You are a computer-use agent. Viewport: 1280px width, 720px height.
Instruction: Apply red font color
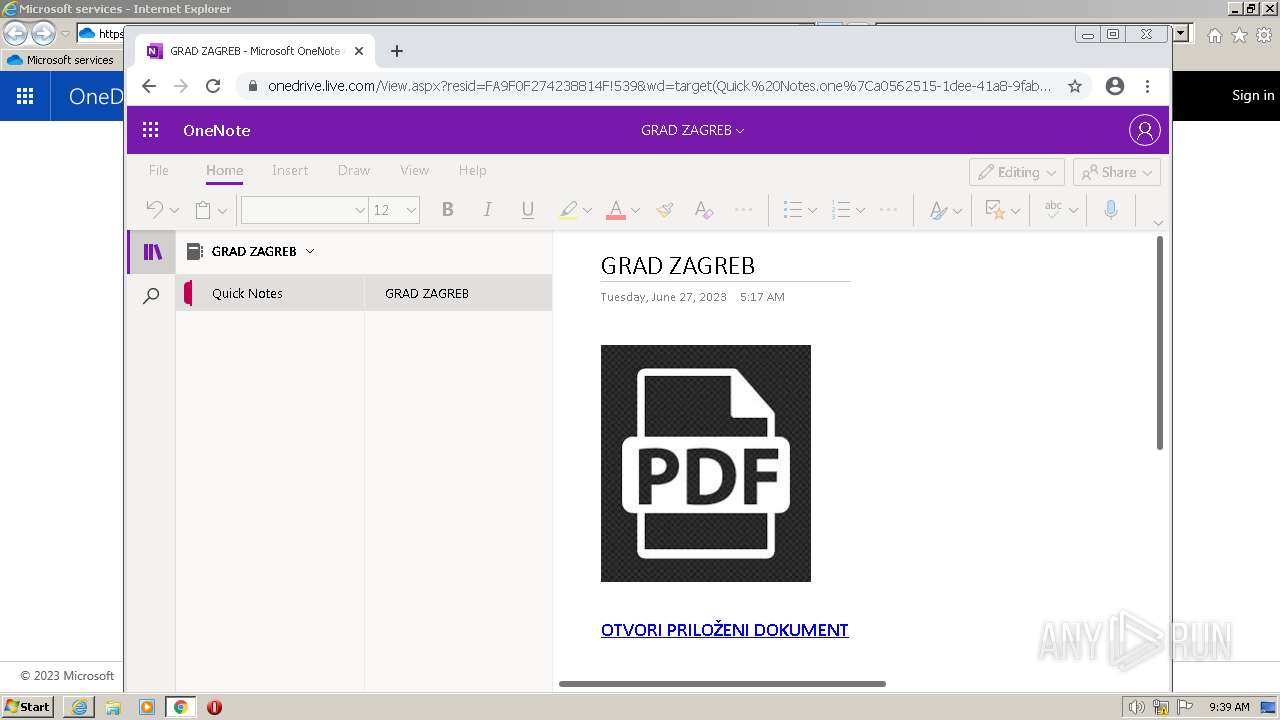click(616, 210)
